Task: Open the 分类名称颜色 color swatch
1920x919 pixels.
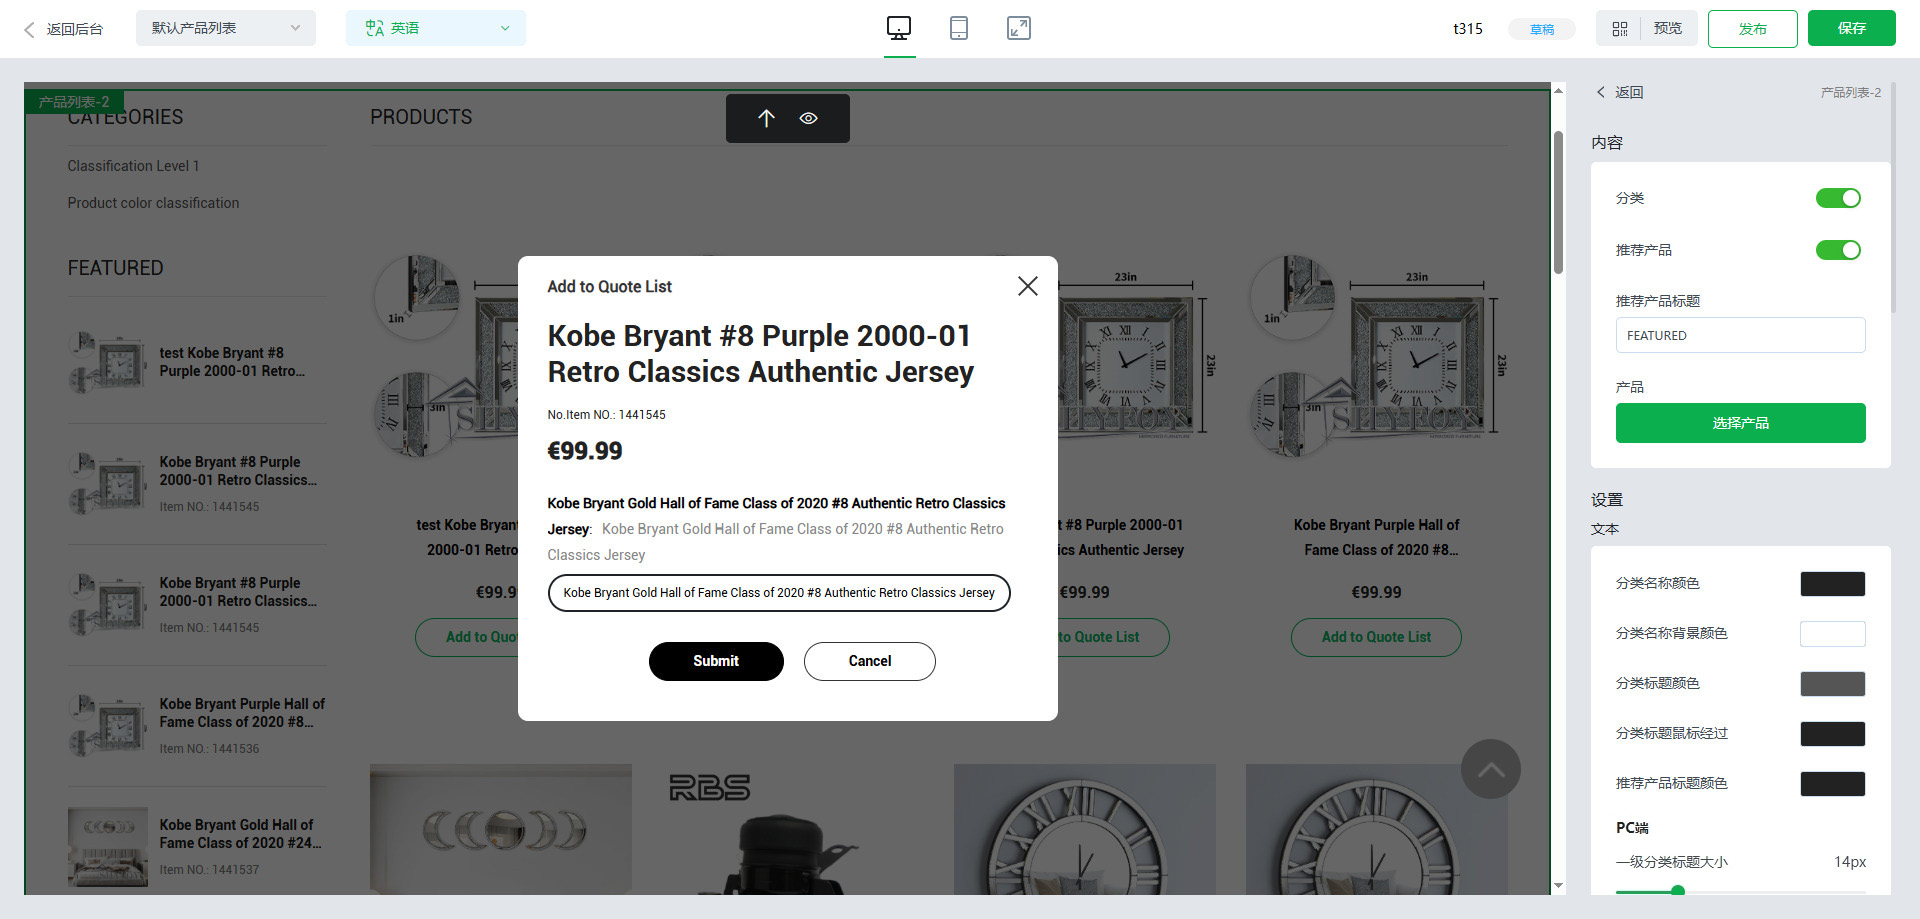Action: tap(1833, 584)
